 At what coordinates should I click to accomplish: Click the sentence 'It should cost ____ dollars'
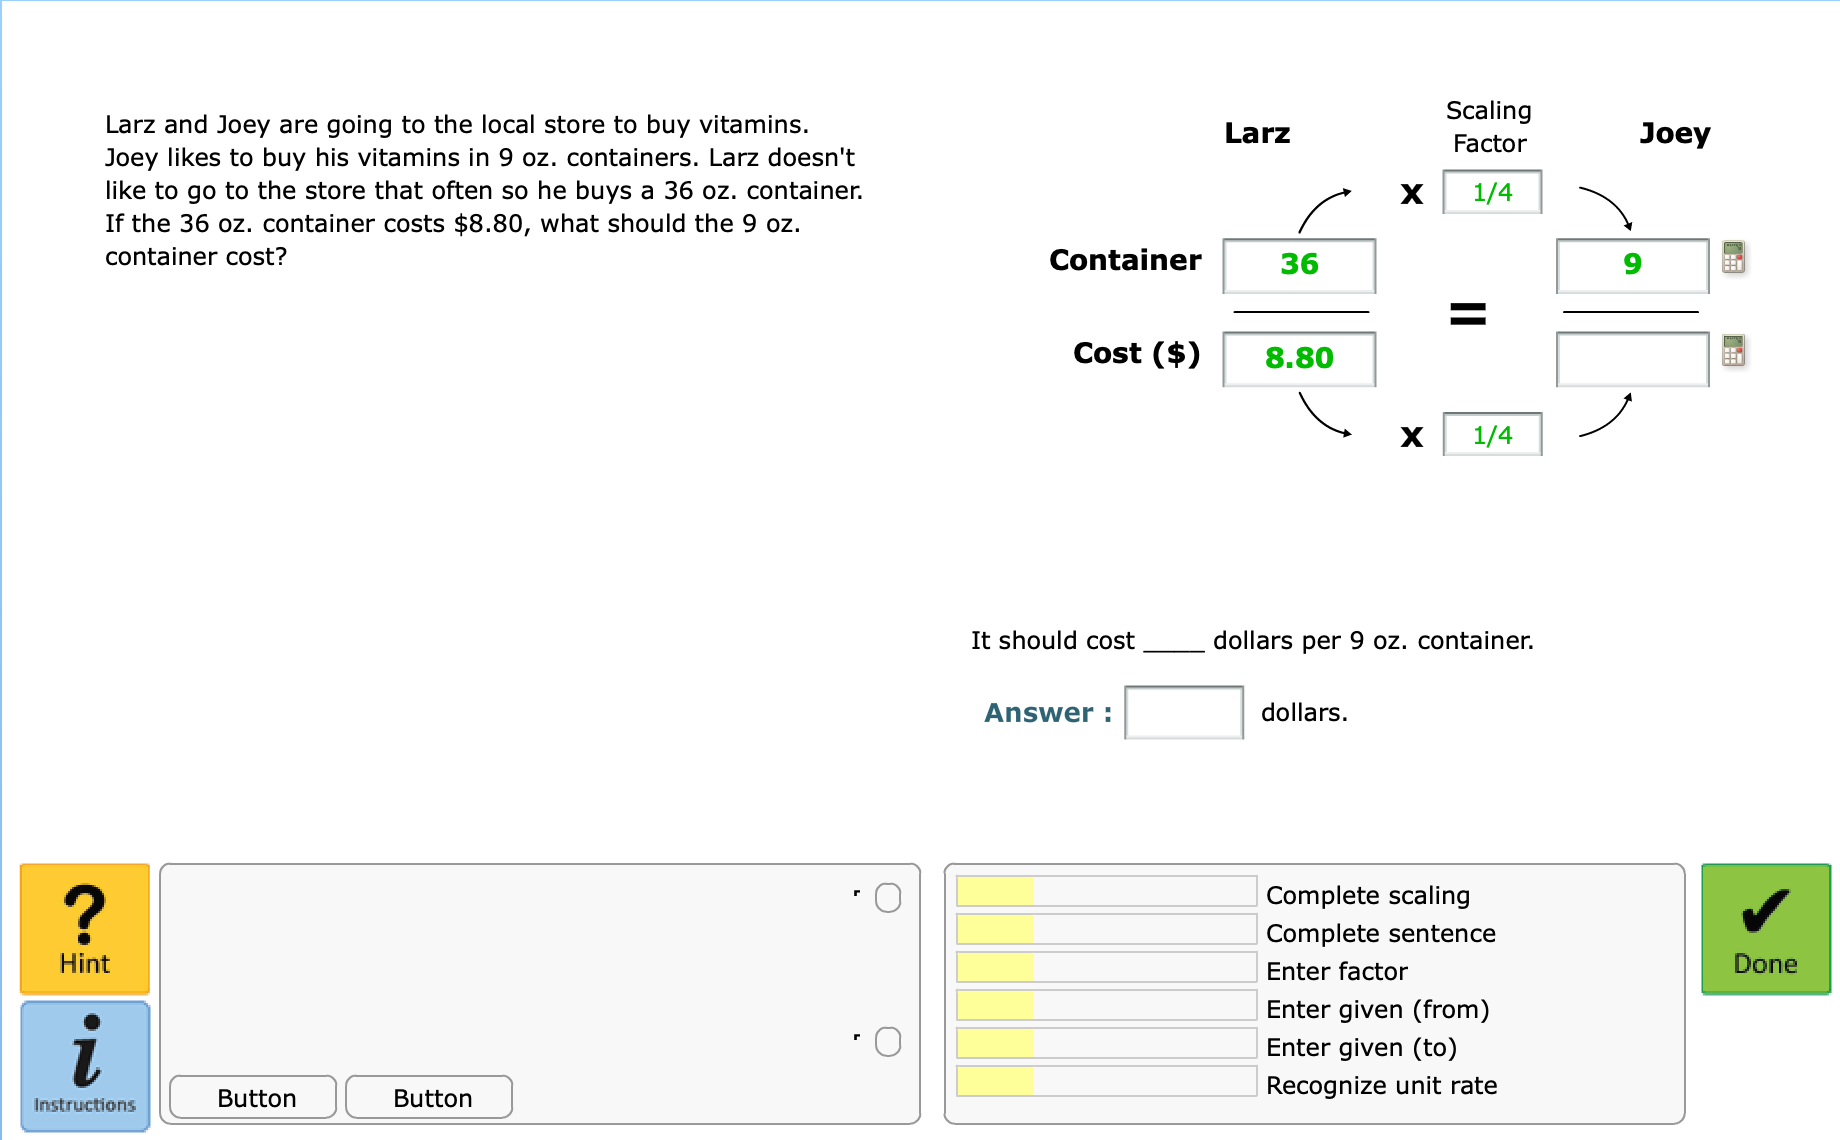pos(1252,640)
